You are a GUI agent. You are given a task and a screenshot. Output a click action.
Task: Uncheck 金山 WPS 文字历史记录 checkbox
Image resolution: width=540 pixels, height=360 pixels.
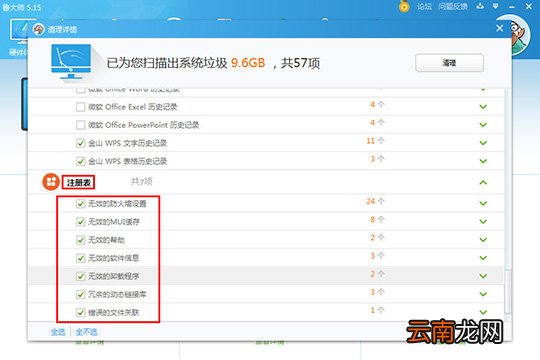[x=80, y=143]
